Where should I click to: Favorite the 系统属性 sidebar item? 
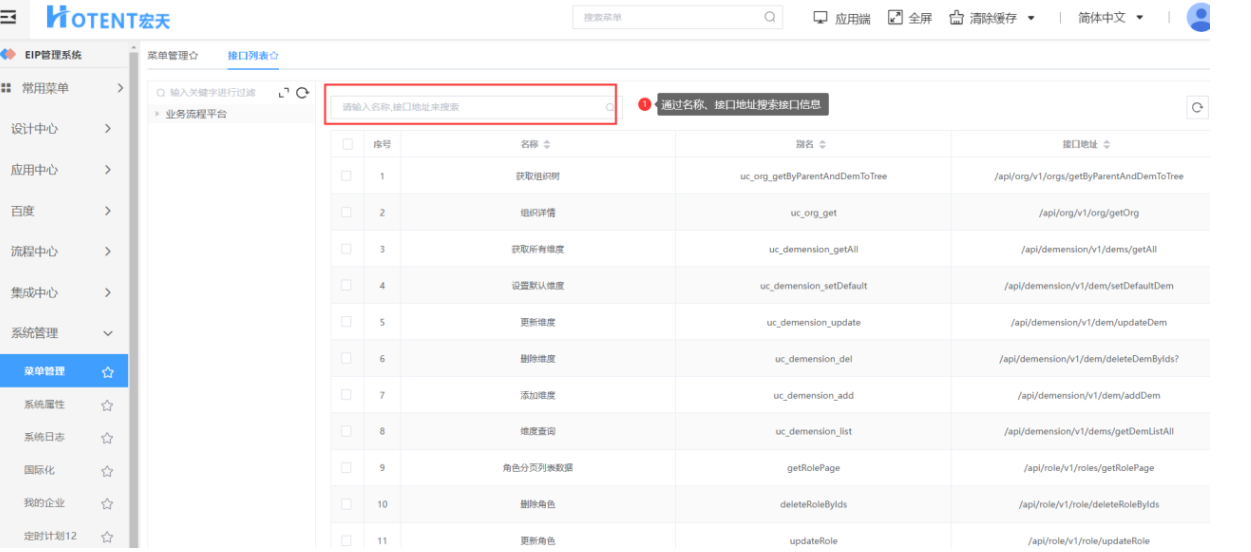(x=107, y=405)
